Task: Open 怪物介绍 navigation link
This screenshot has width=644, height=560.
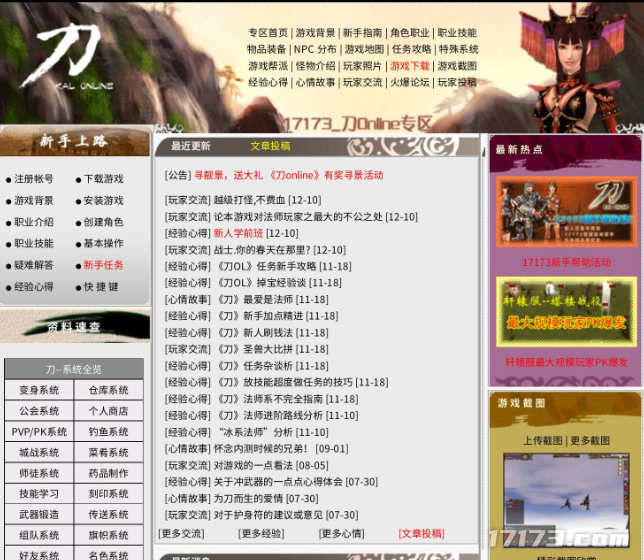Action: tap(315, 66)
